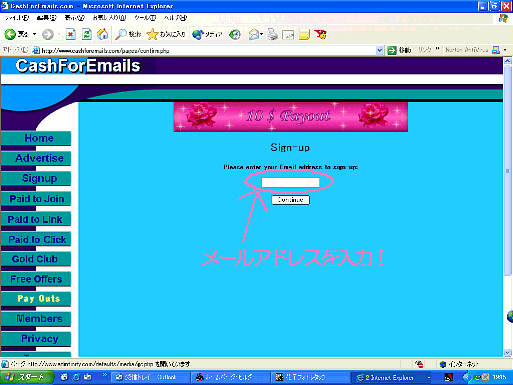
Task: Open the first menu in menu bar
Action: [x=16, y=18]
